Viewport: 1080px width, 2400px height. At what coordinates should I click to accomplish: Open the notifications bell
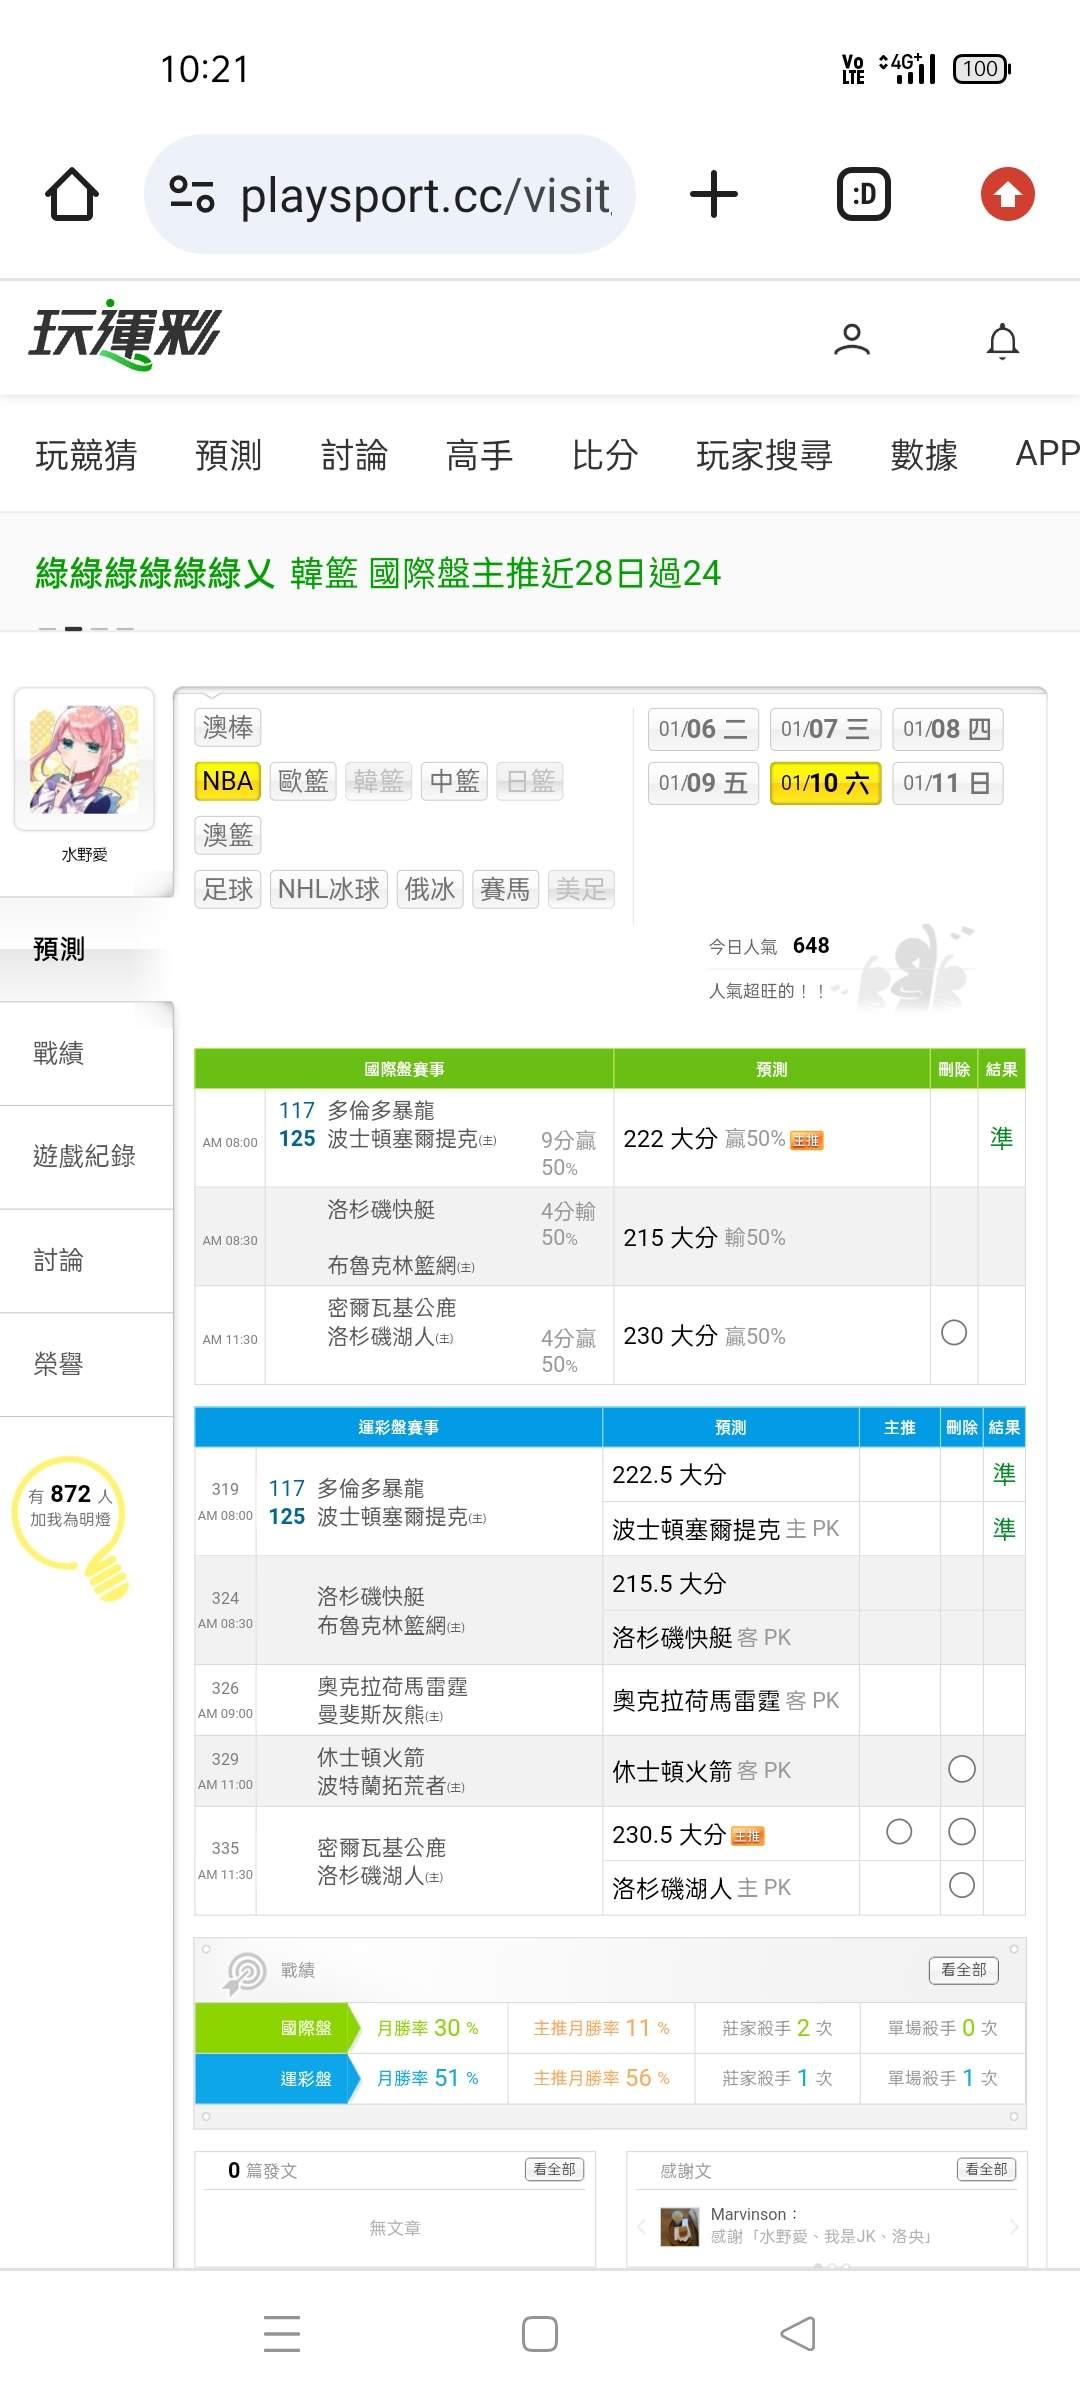click(x=1002, y=340)
